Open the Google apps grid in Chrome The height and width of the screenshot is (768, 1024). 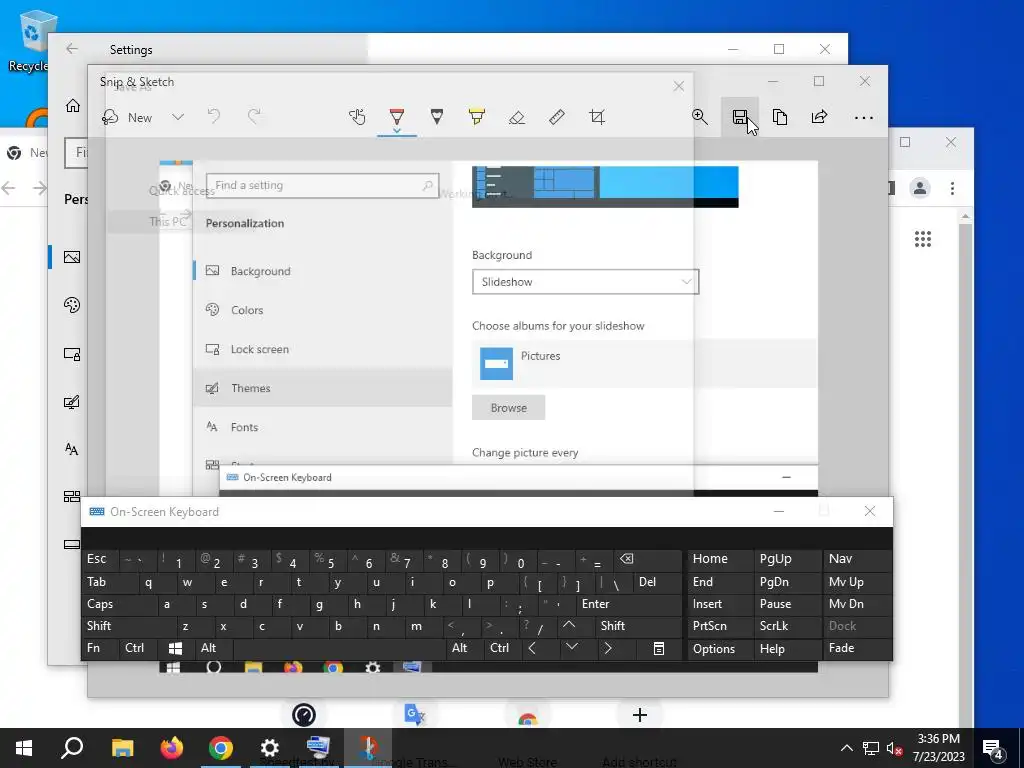pyautogui.click(x=923, y=239)
